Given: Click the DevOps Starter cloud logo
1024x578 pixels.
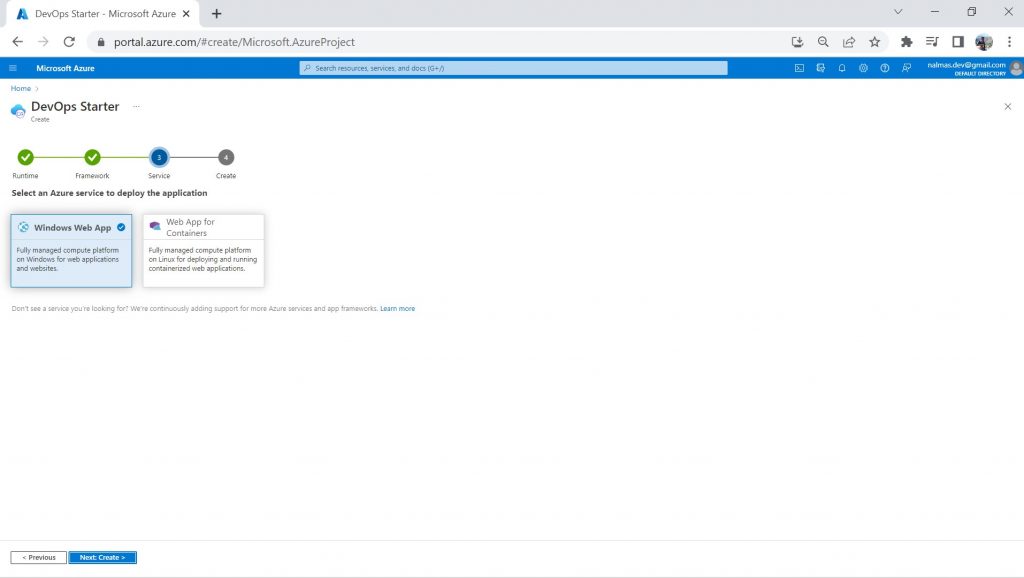Looking at the screenshot, I should coord(18,110).
